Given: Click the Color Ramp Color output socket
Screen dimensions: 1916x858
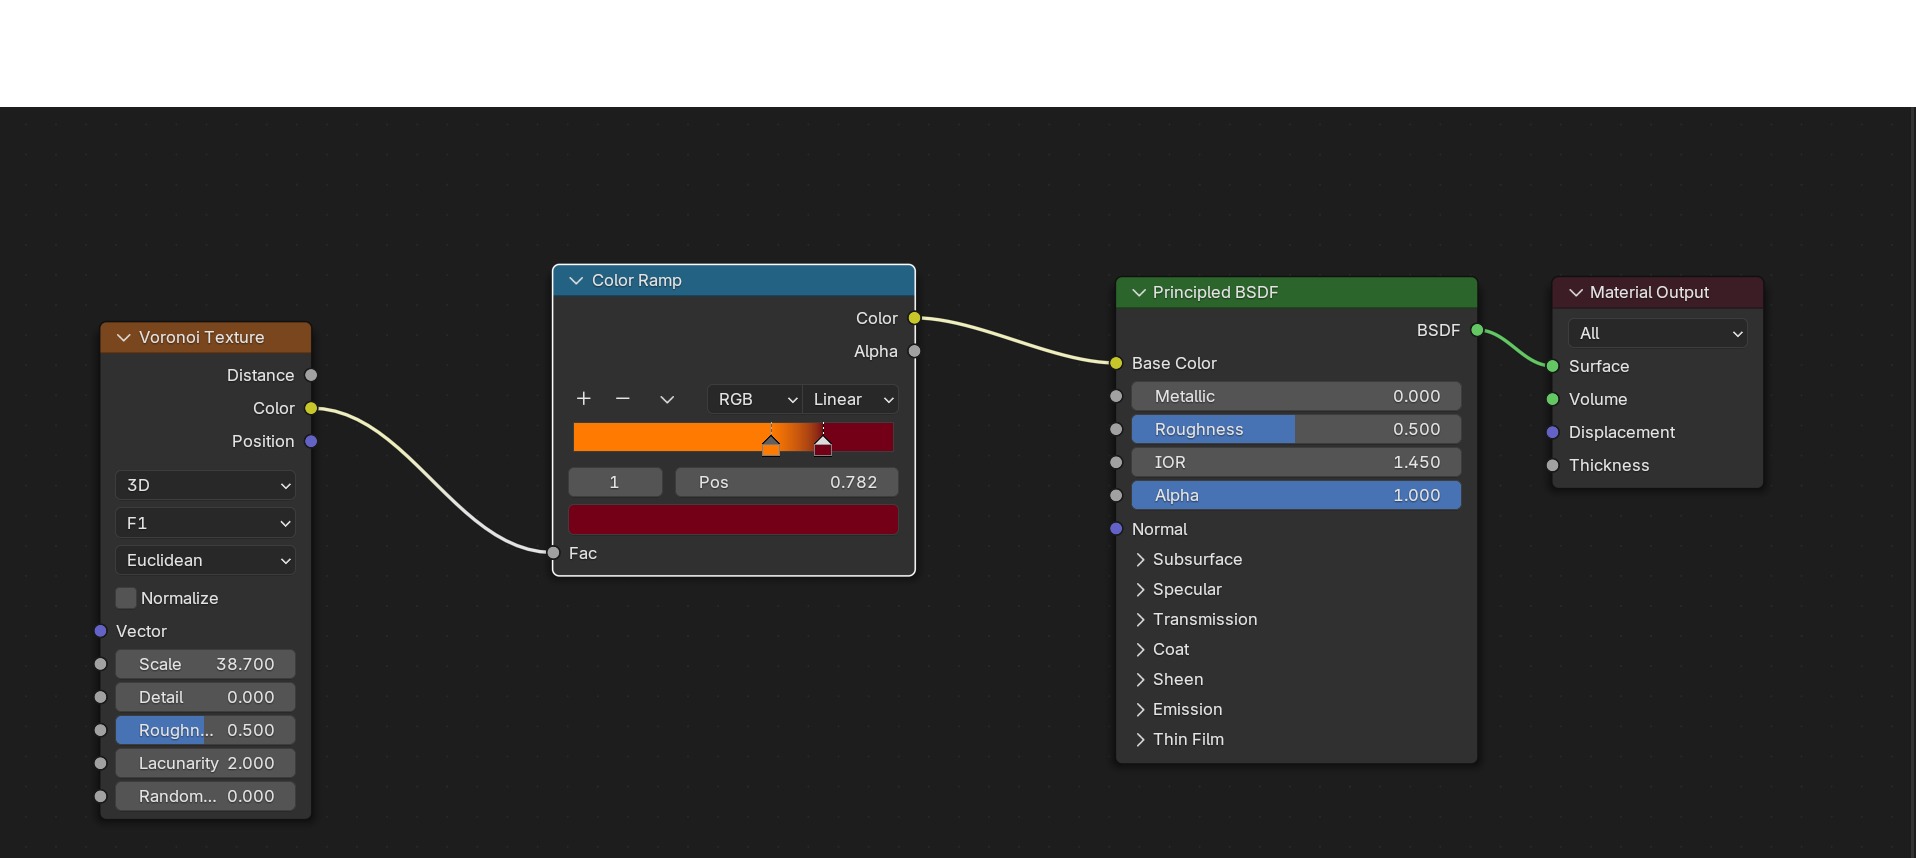Looking at the screenshot, I should (x=914, y=318).
